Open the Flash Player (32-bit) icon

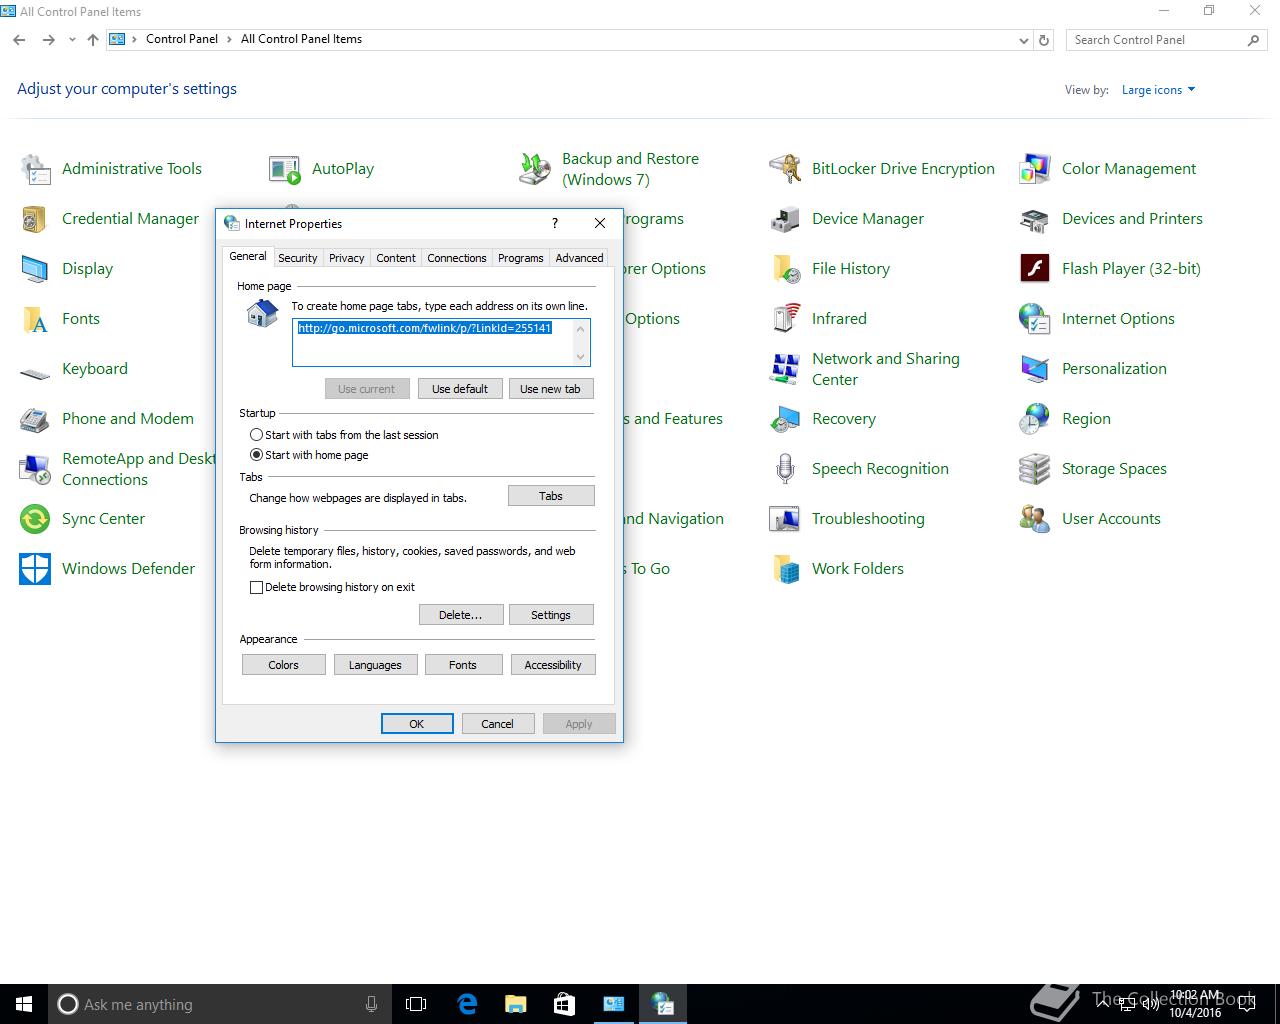click(x=1035, y=269)
